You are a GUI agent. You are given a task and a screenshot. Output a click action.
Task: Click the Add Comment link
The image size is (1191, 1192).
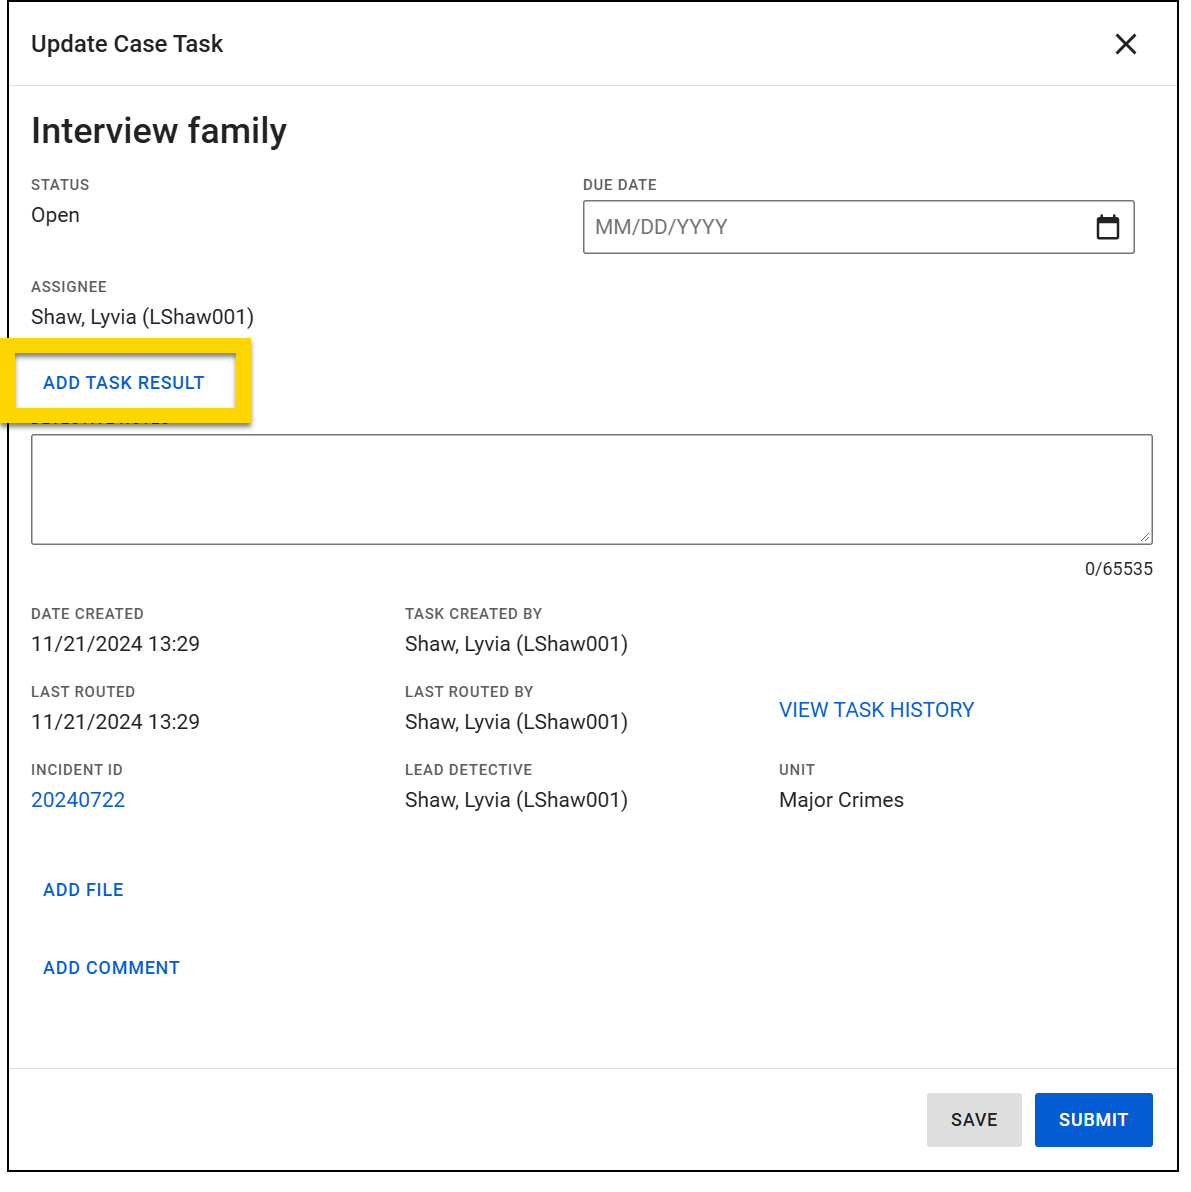111,967
